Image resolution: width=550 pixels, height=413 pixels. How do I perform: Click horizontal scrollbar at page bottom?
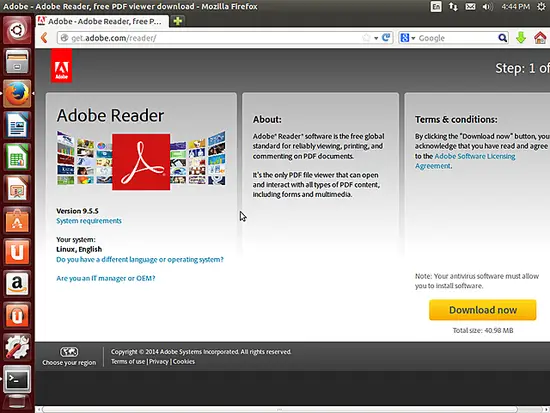point(280,409)
